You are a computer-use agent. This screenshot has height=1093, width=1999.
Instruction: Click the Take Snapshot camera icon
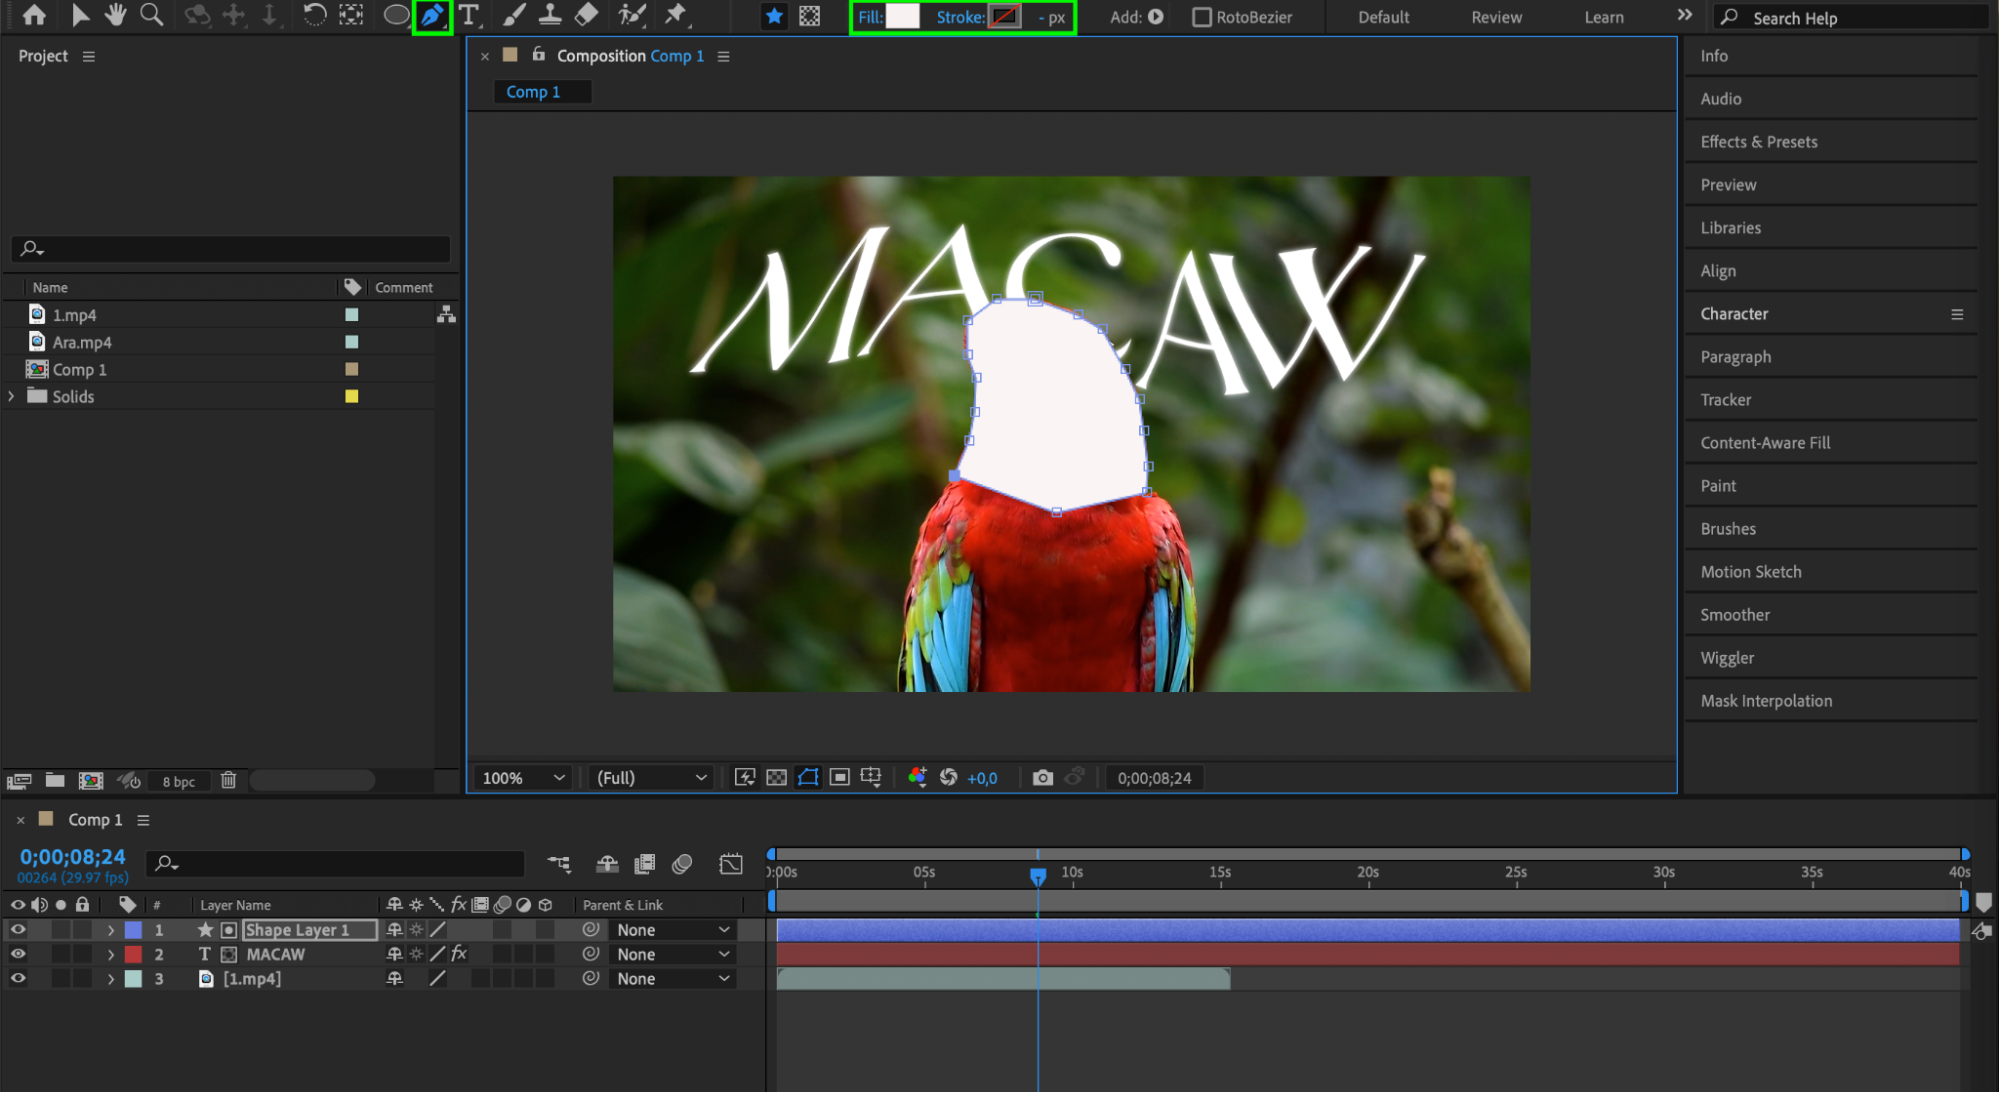pyautogui.click(x=1042, y=778)
